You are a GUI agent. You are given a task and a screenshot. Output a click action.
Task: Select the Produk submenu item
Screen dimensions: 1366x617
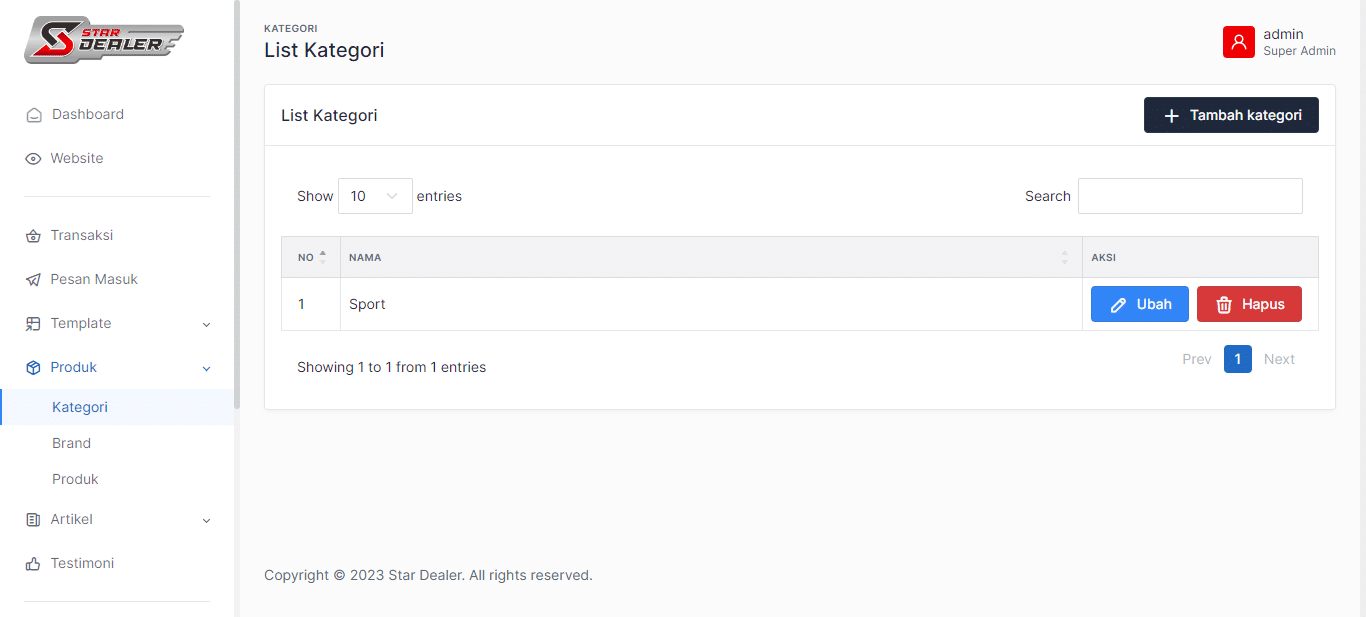75,479
